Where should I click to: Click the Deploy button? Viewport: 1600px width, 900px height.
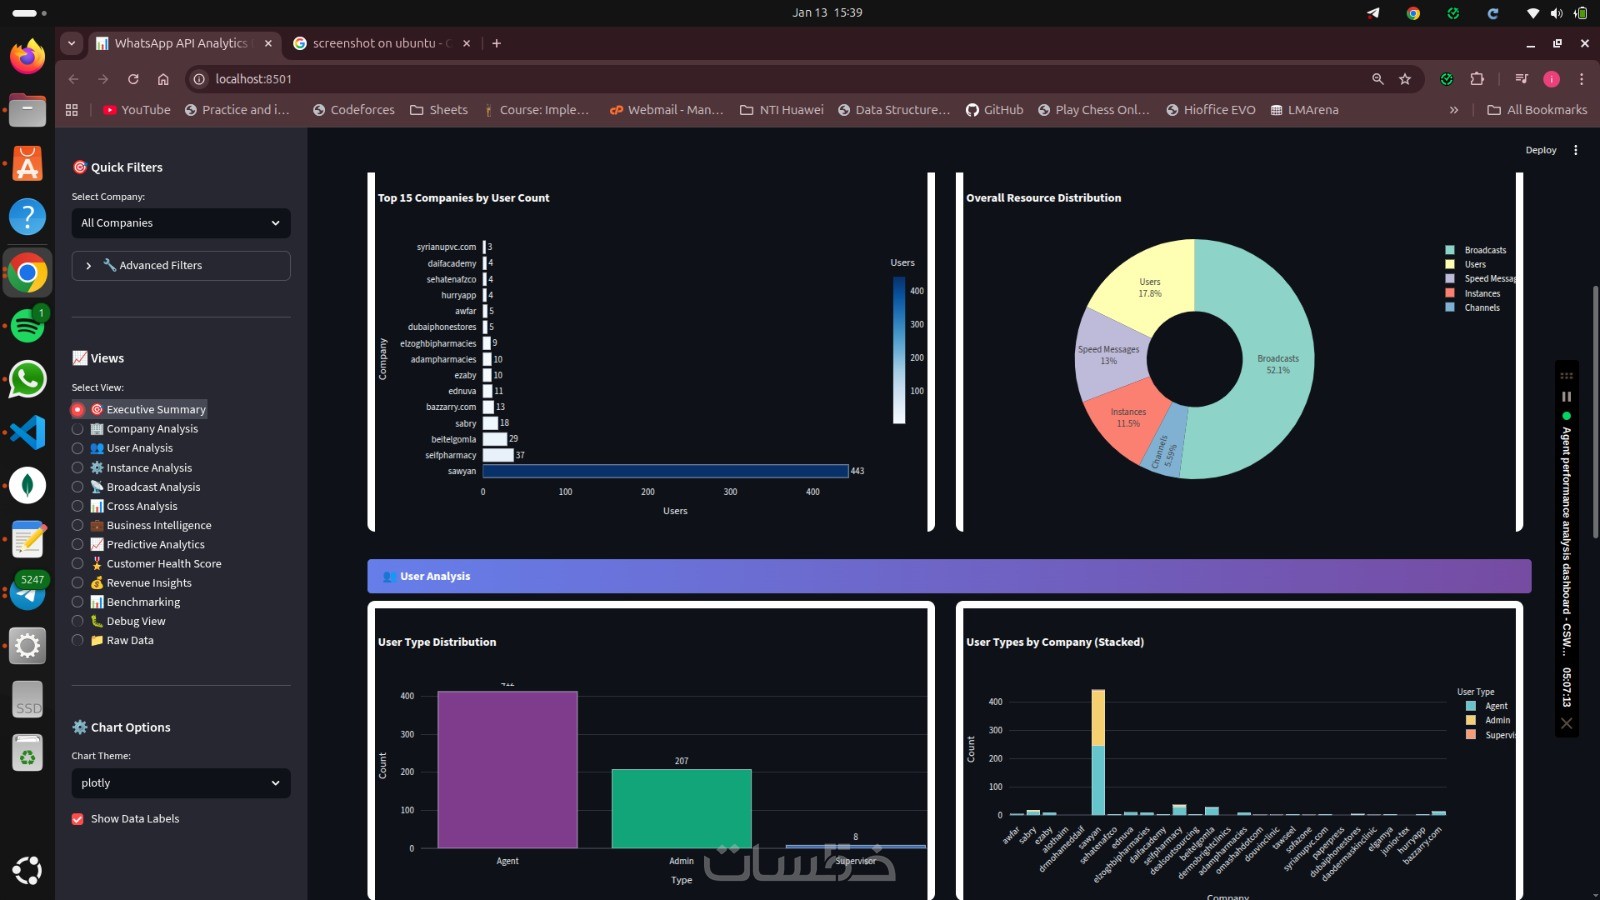pyautogui.click(x=1541, y=150)
